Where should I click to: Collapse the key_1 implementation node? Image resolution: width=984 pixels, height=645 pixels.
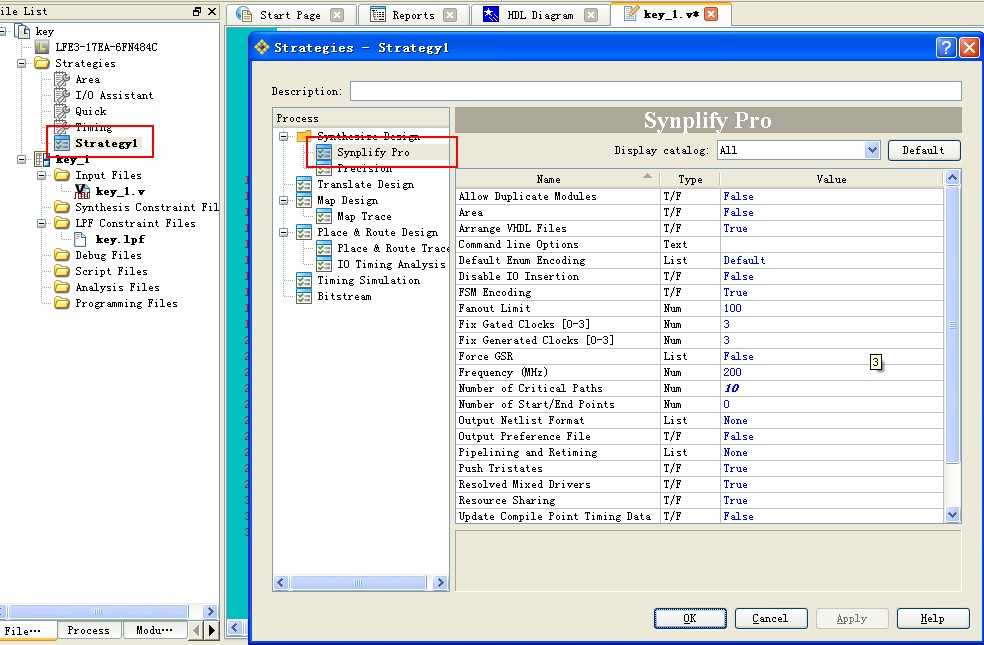pyautogui.click(x=22, y=159)
